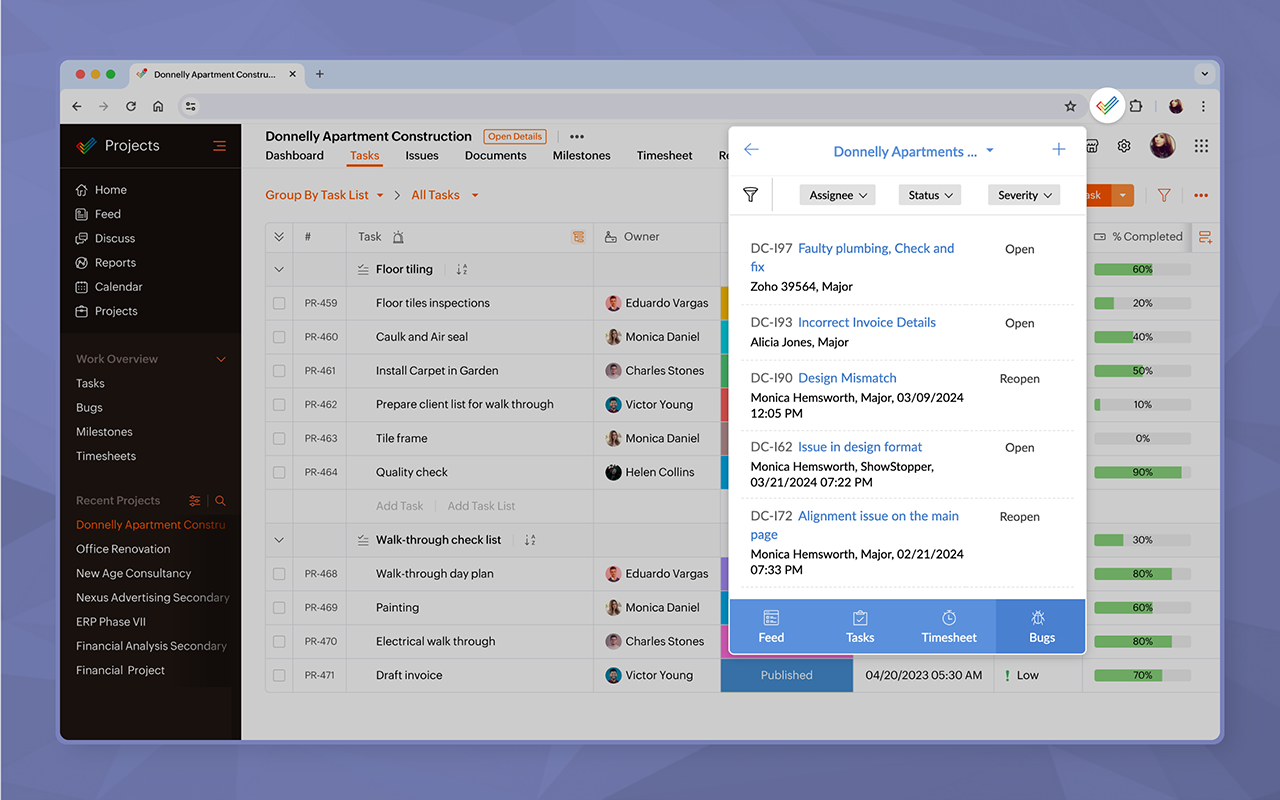Open the apps grid icon

click(x=1201, y=146)
